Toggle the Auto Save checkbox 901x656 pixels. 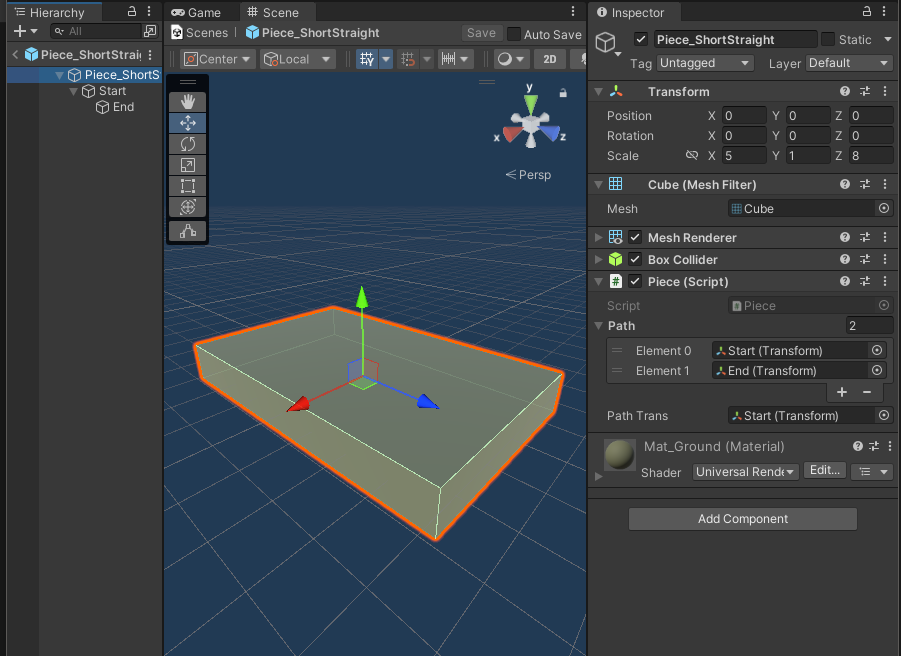[514, 34]
